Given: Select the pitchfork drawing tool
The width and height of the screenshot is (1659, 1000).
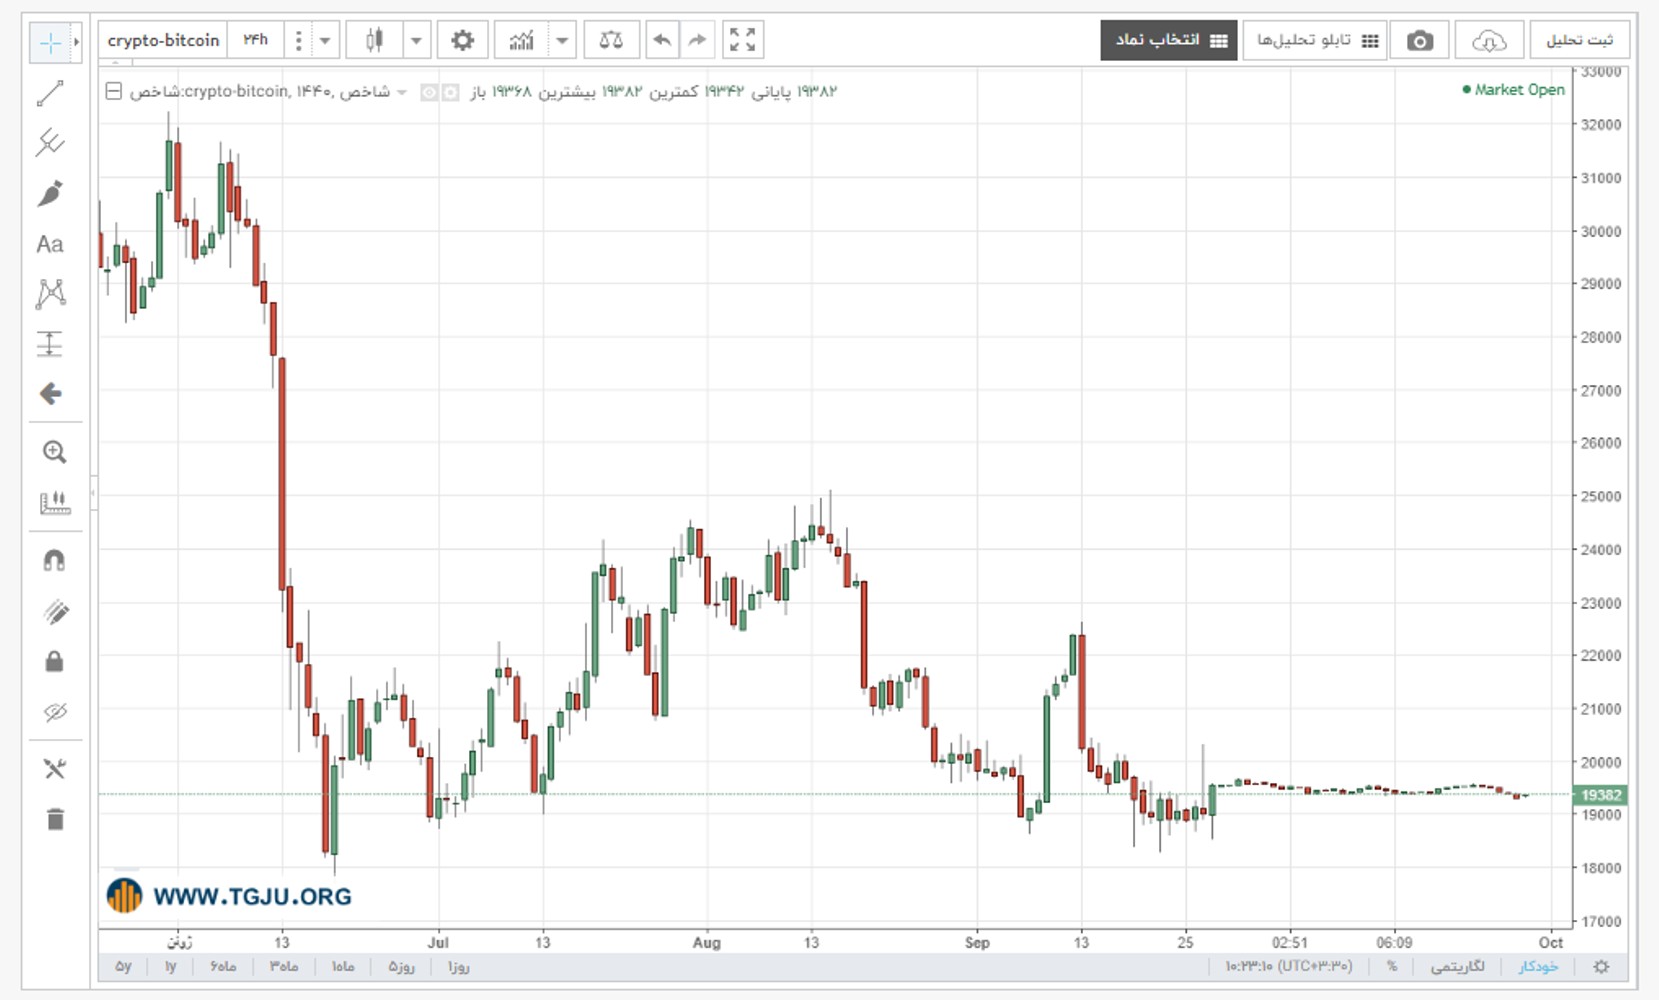Looking at the screenshot, I should tap(50, 142).
